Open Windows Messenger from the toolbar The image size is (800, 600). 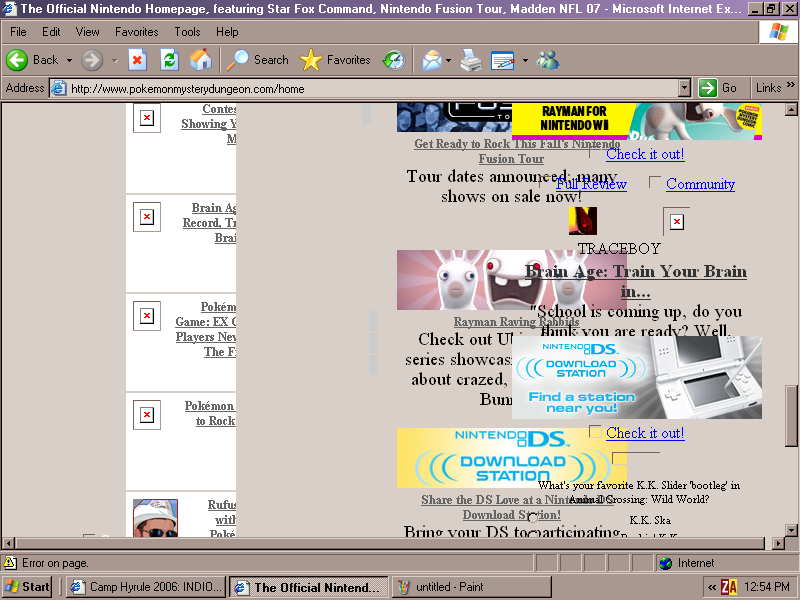coord(548,60)
